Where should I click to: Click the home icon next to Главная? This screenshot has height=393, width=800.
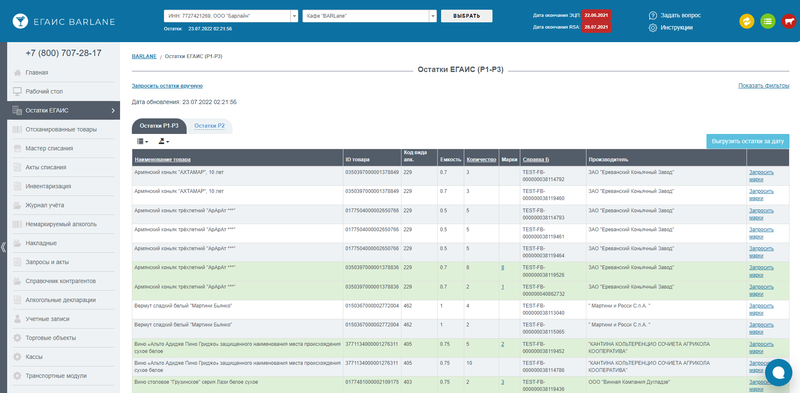coord(17,72)
